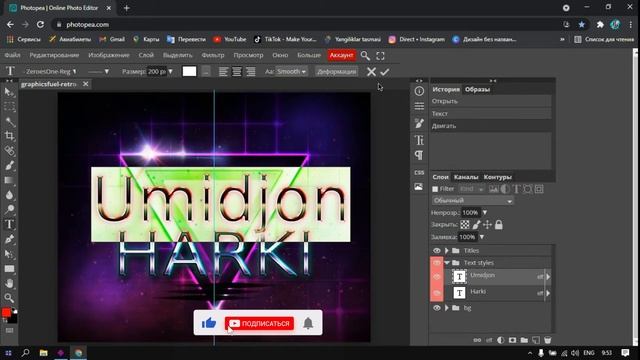Open the CSS panel icon
The height and width of the screenshot is (360, 640).
419,173
